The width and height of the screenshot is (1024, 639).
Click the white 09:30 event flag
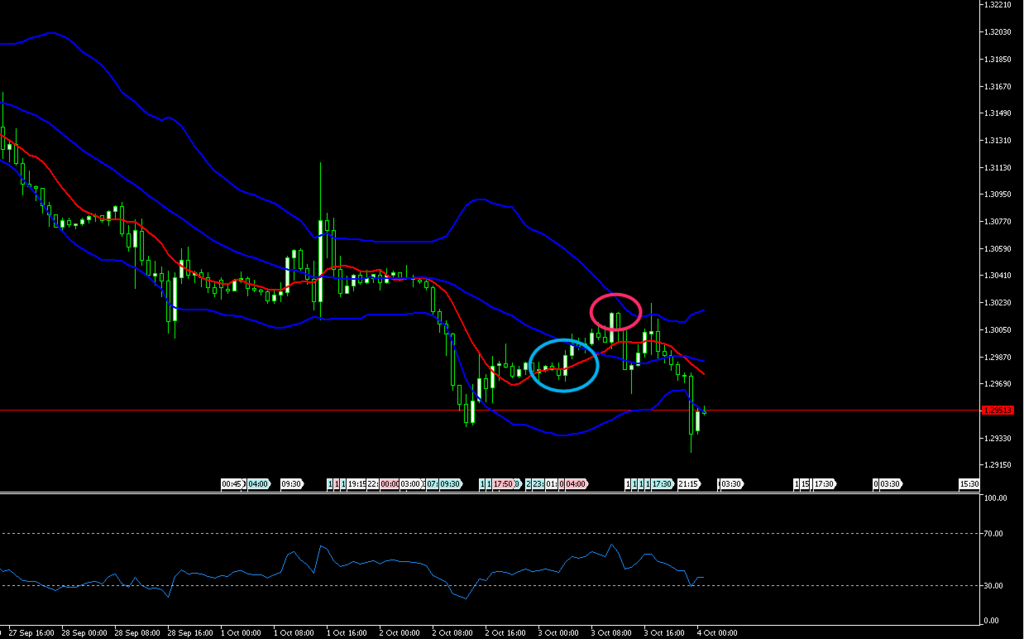click(292, 484)
